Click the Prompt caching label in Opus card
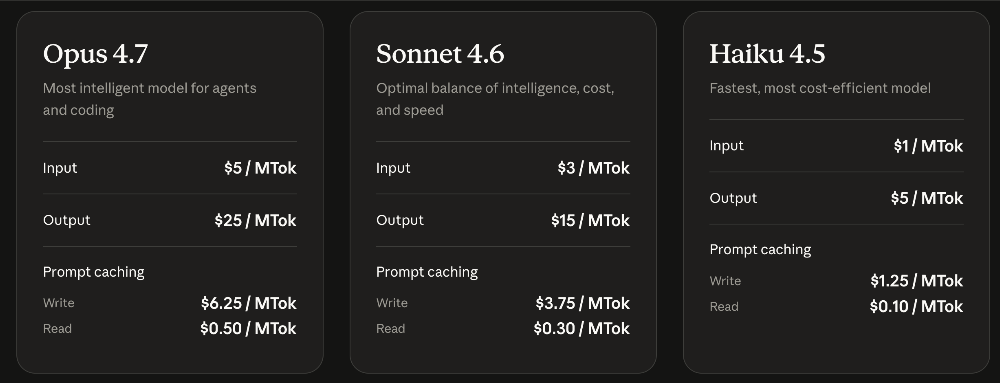This screenshot has width=1000, height=383. click(x=94, y=272)
